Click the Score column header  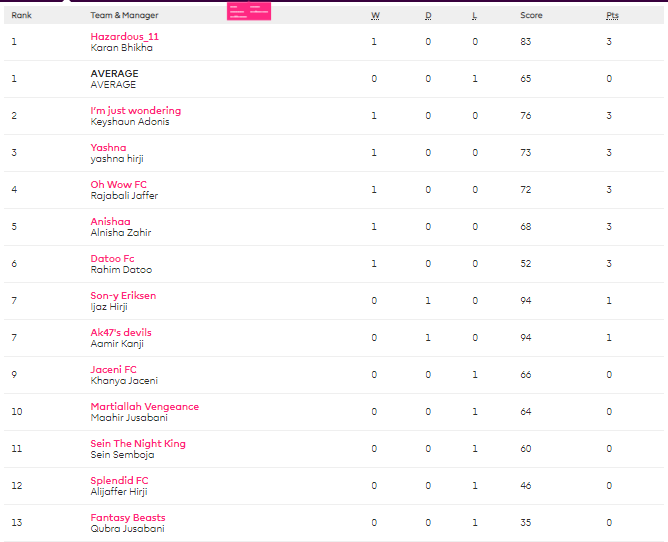pos(531,16)
